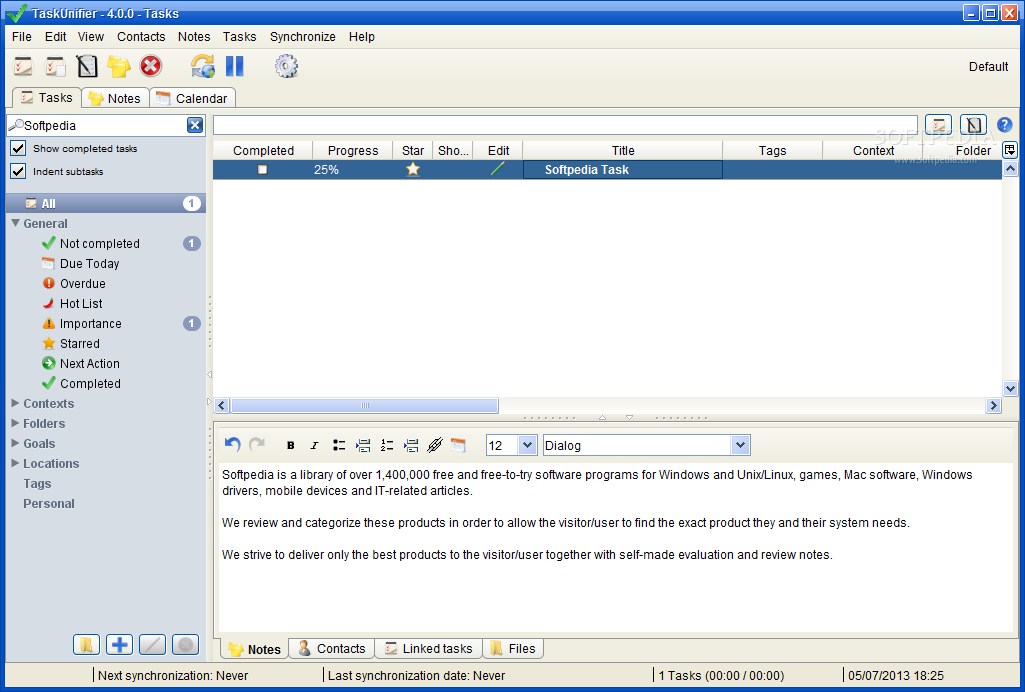Expand the Contexts tree group
1025x692 pixels.
15,403
